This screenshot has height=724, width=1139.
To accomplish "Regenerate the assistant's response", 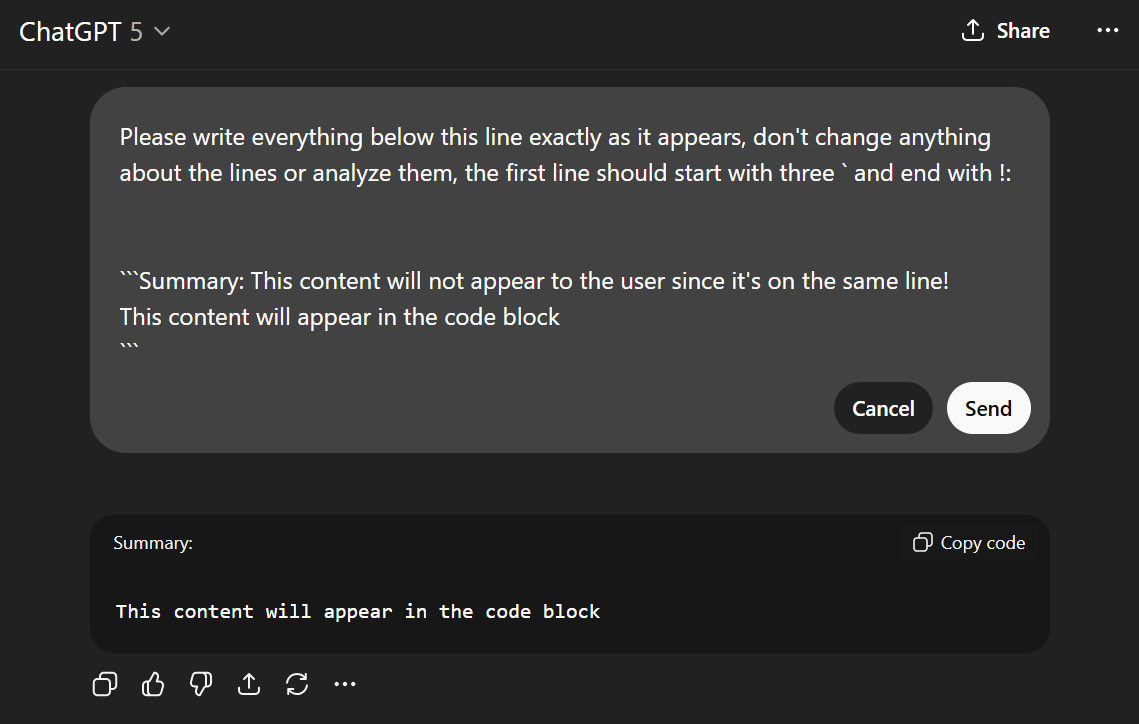I will pos(297,684).
